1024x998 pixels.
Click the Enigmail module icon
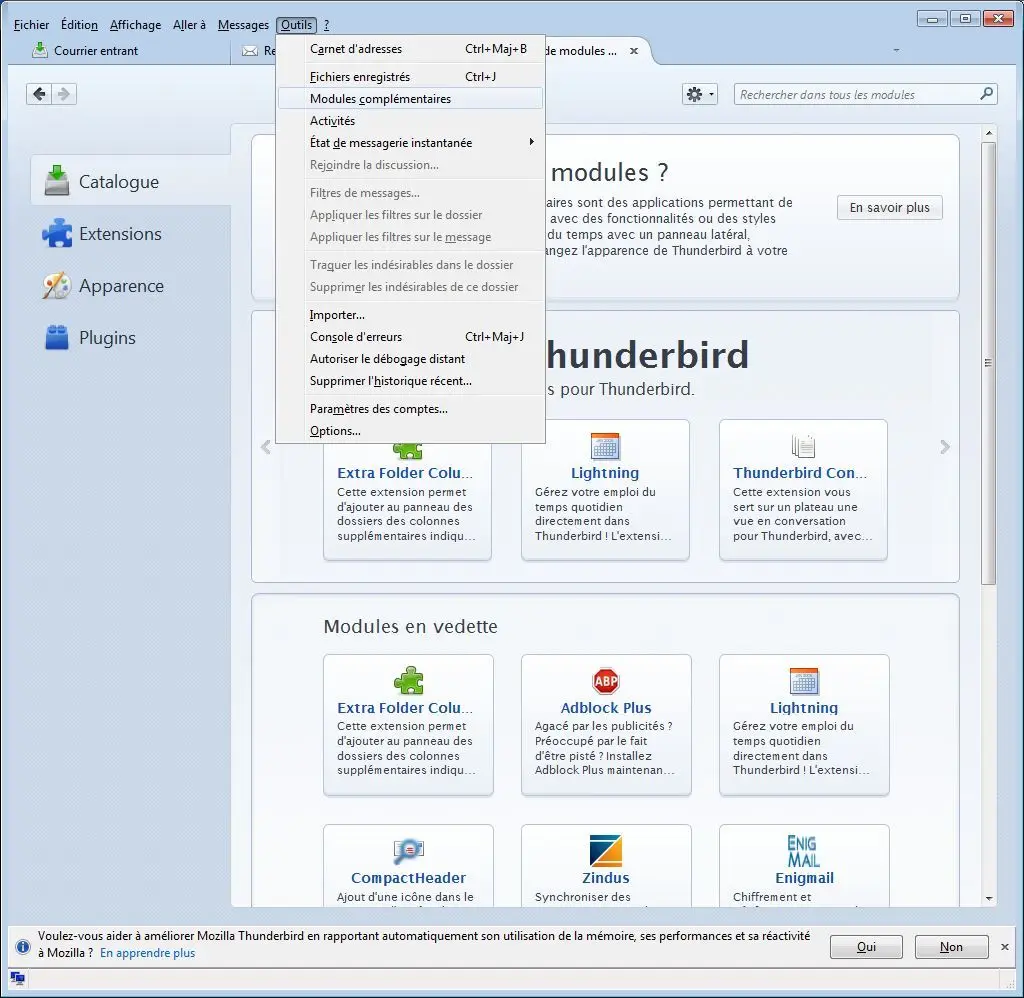(803, 851)
